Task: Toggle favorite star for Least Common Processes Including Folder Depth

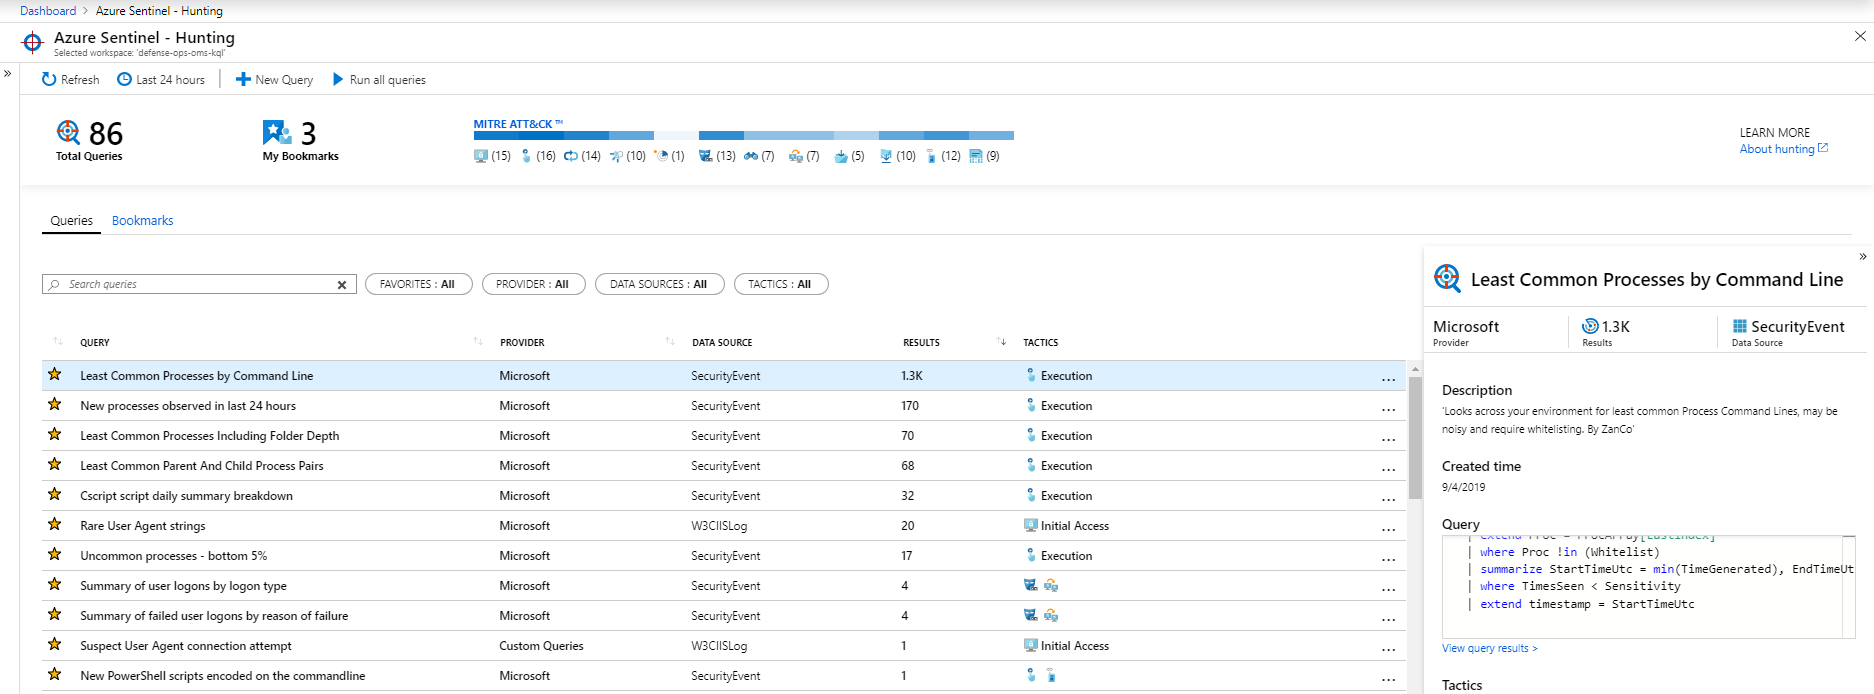Action: click(55, 435)
